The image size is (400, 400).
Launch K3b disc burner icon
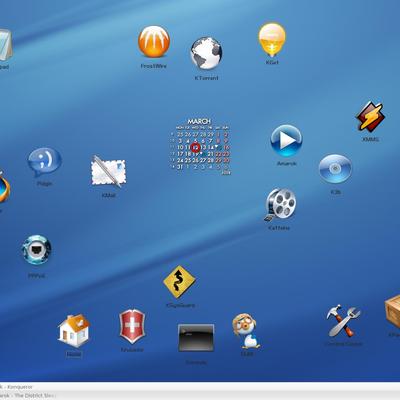(335, 169)
